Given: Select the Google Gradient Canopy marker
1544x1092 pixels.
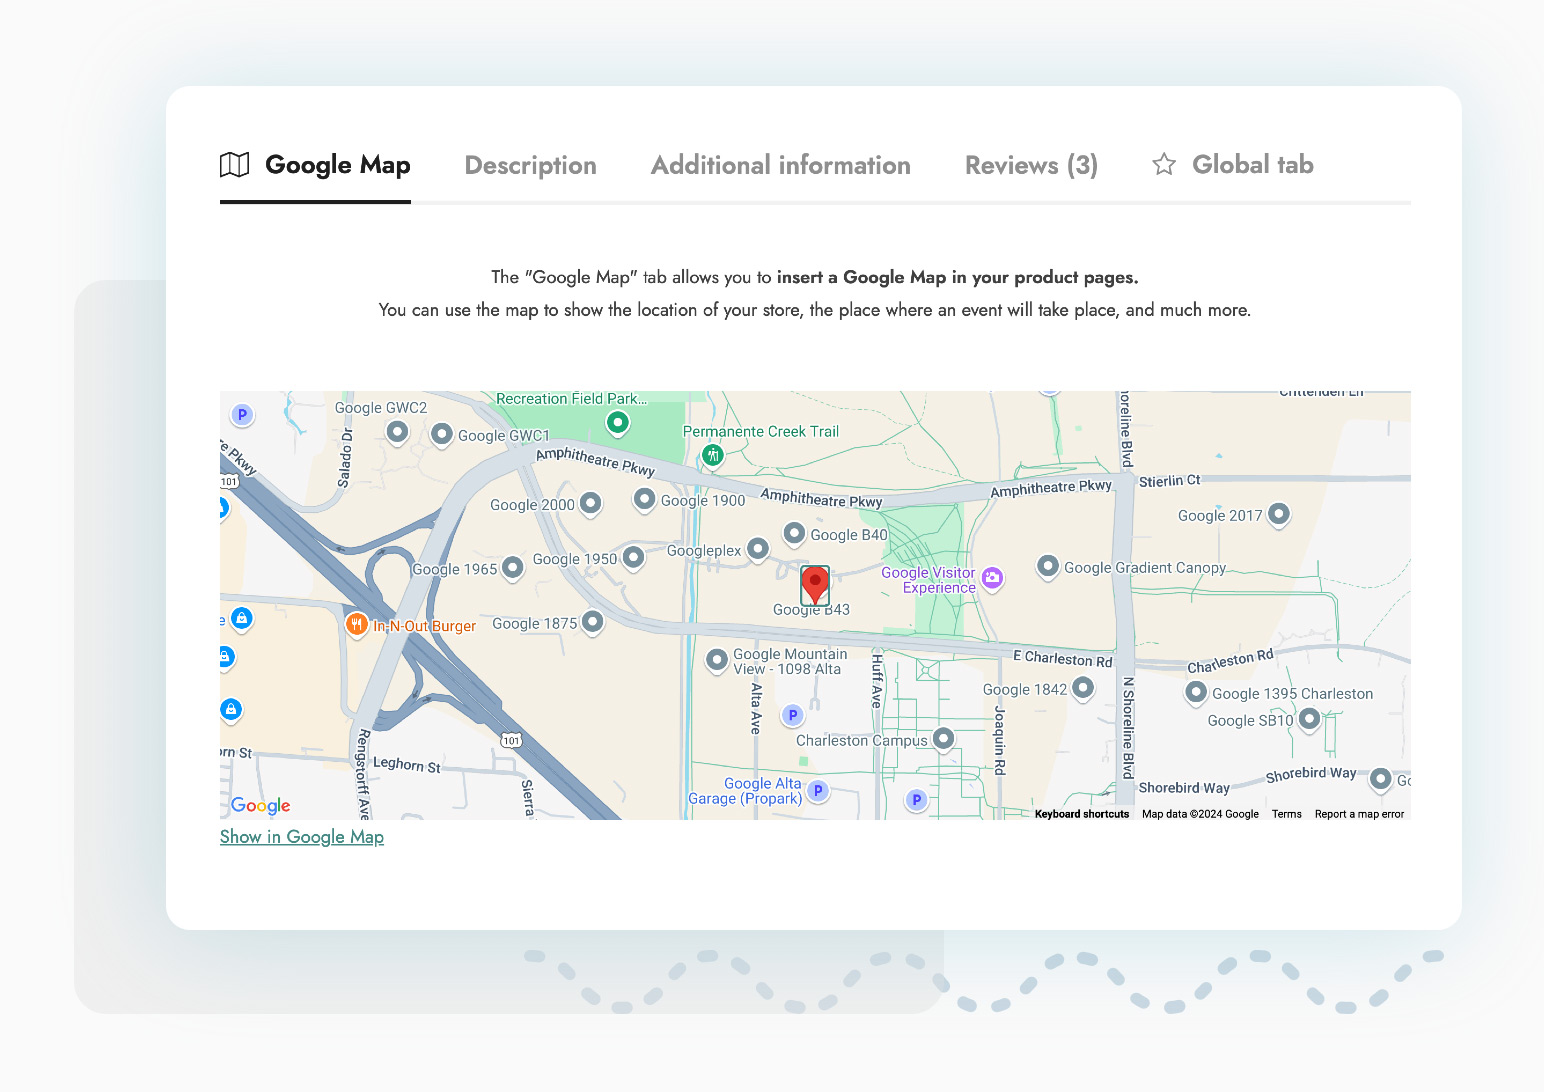Looking at the screenshot, I should click(x=1047, y=566).
